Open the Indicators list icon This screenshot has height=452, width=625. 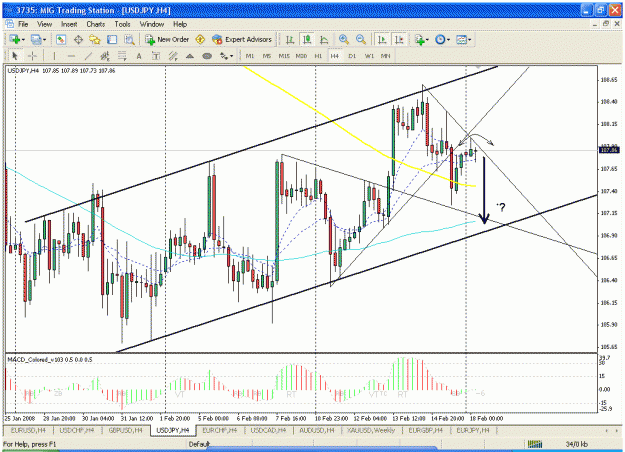coord(419,39)
